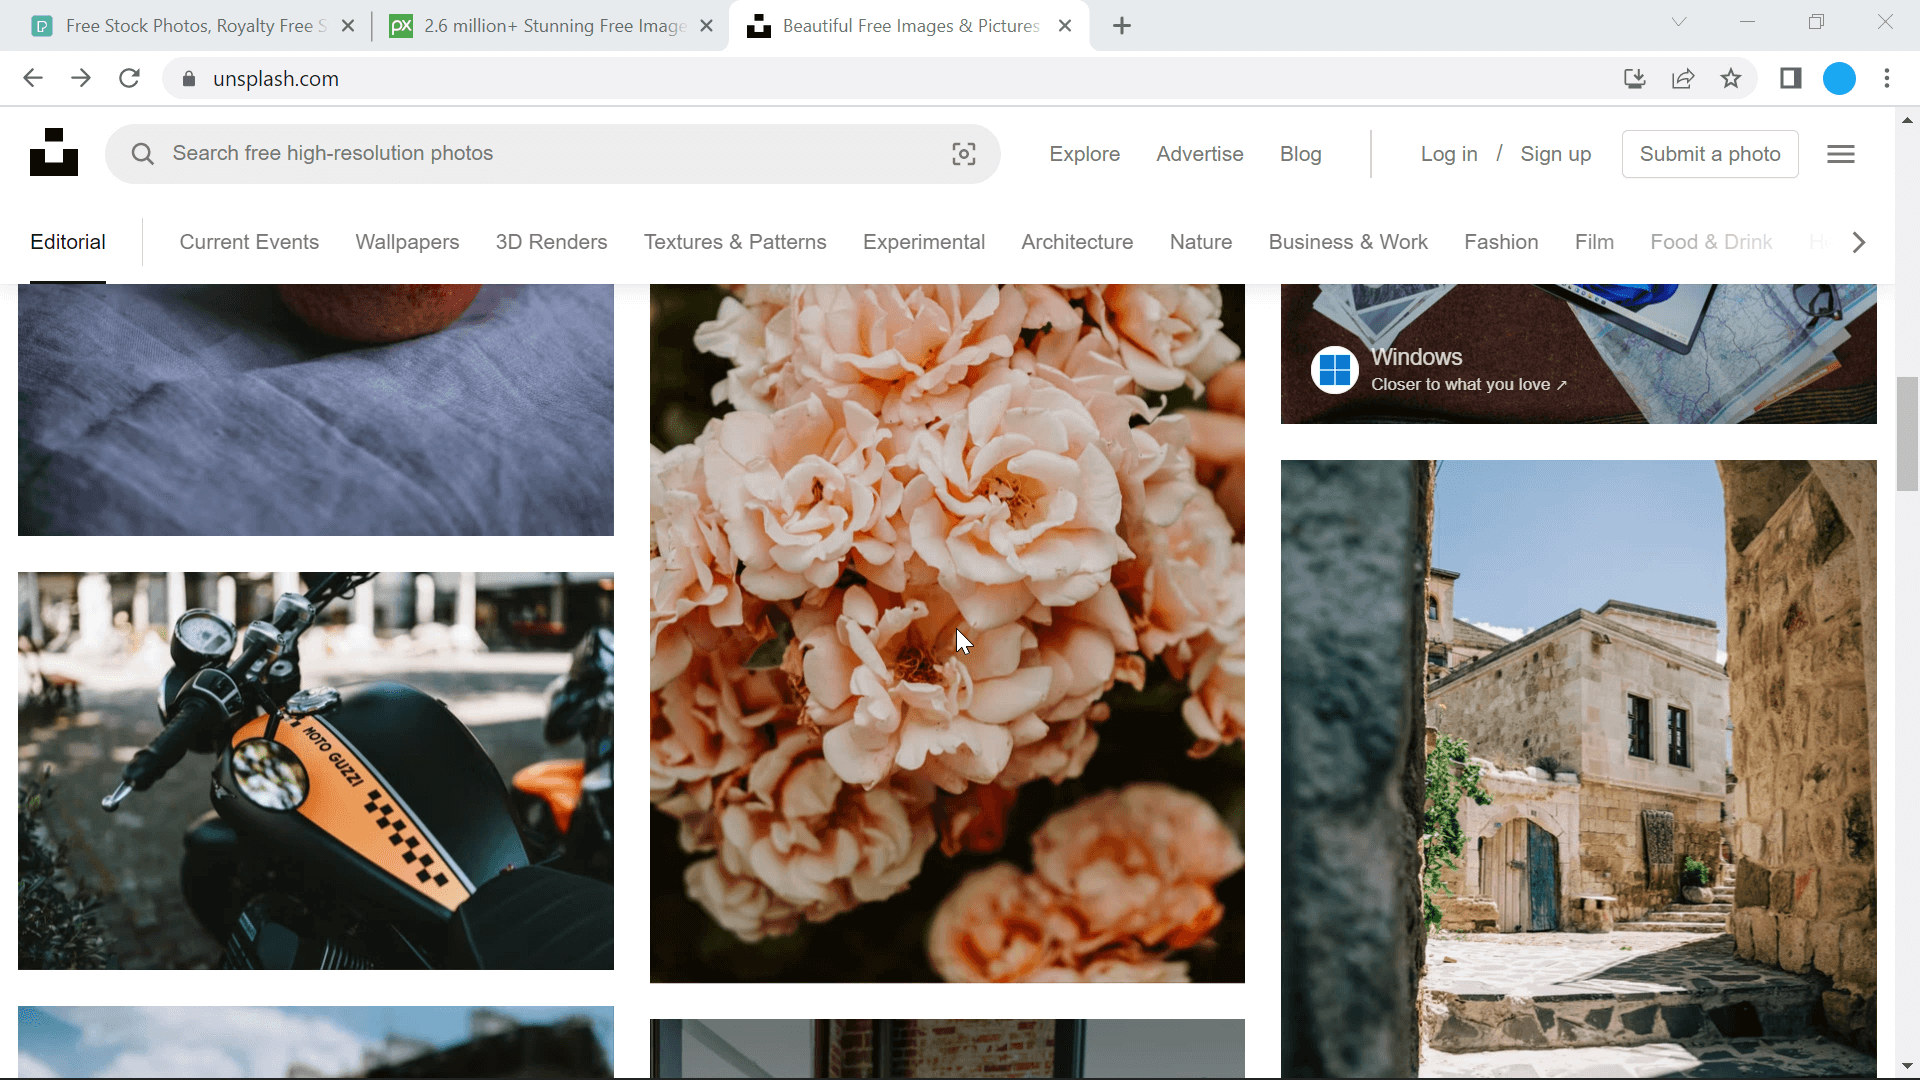Image resolution: width=1920 pixels, height=1080 pixels.
Task: Click the browser extensions download icon
Action: pyautogui.click(x=1633, y=78)
